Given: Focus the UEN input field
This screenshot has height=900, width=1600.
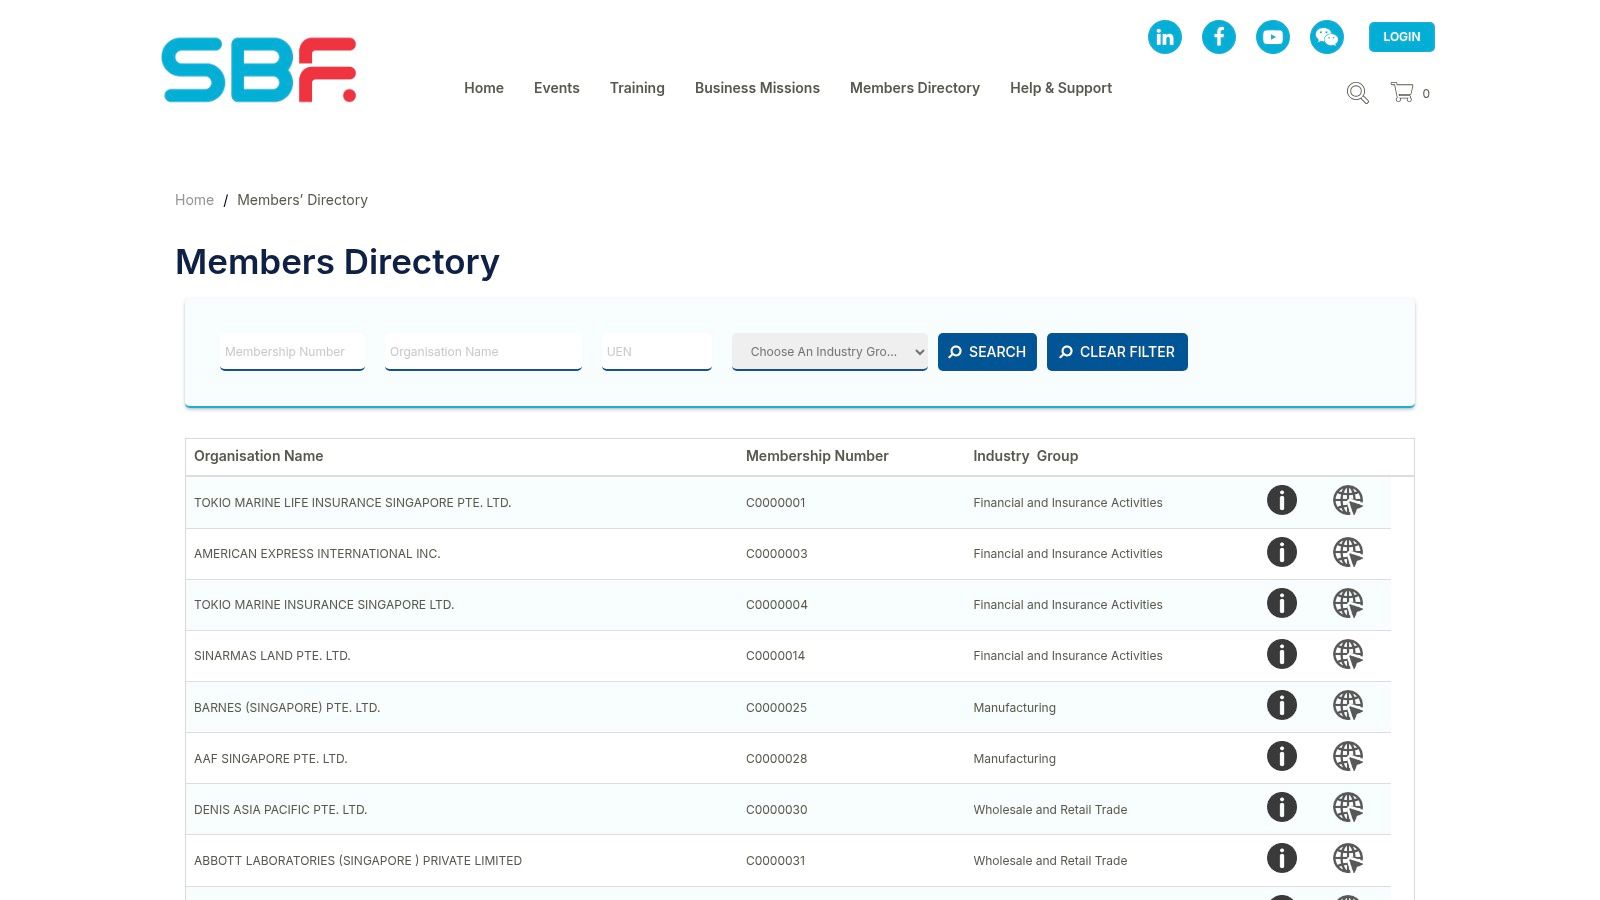Looking at the screenshot, I should [x=657, y=352].
